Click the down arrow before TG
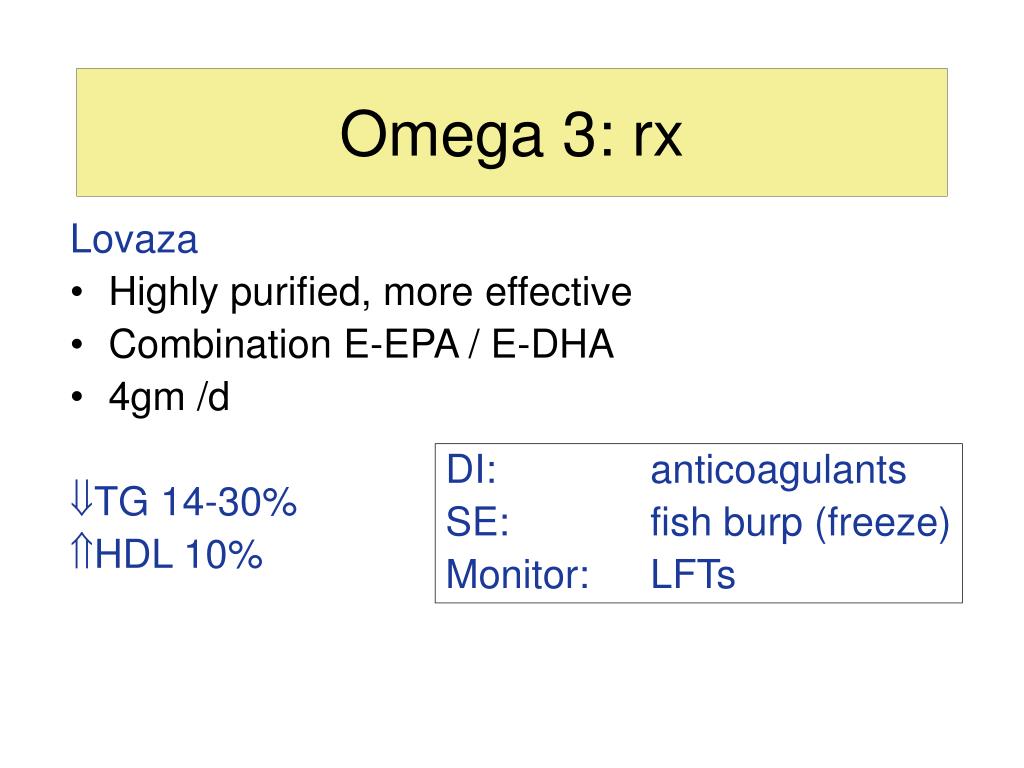Image resolution: width=1024 pixels, height=768 pixels. click(81, 500)
